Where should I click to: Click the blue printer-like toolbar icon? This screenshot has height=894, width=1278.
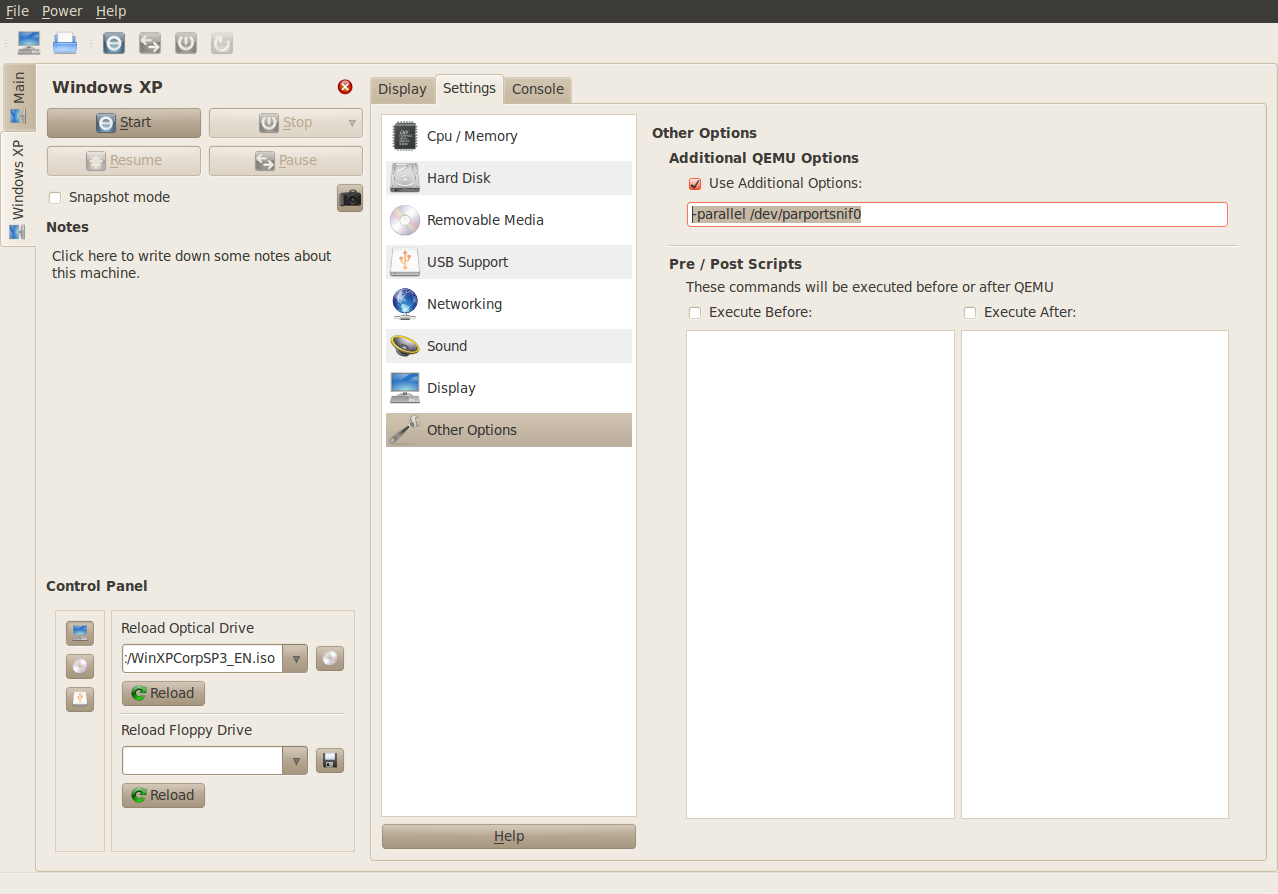[x=65, y=43]
